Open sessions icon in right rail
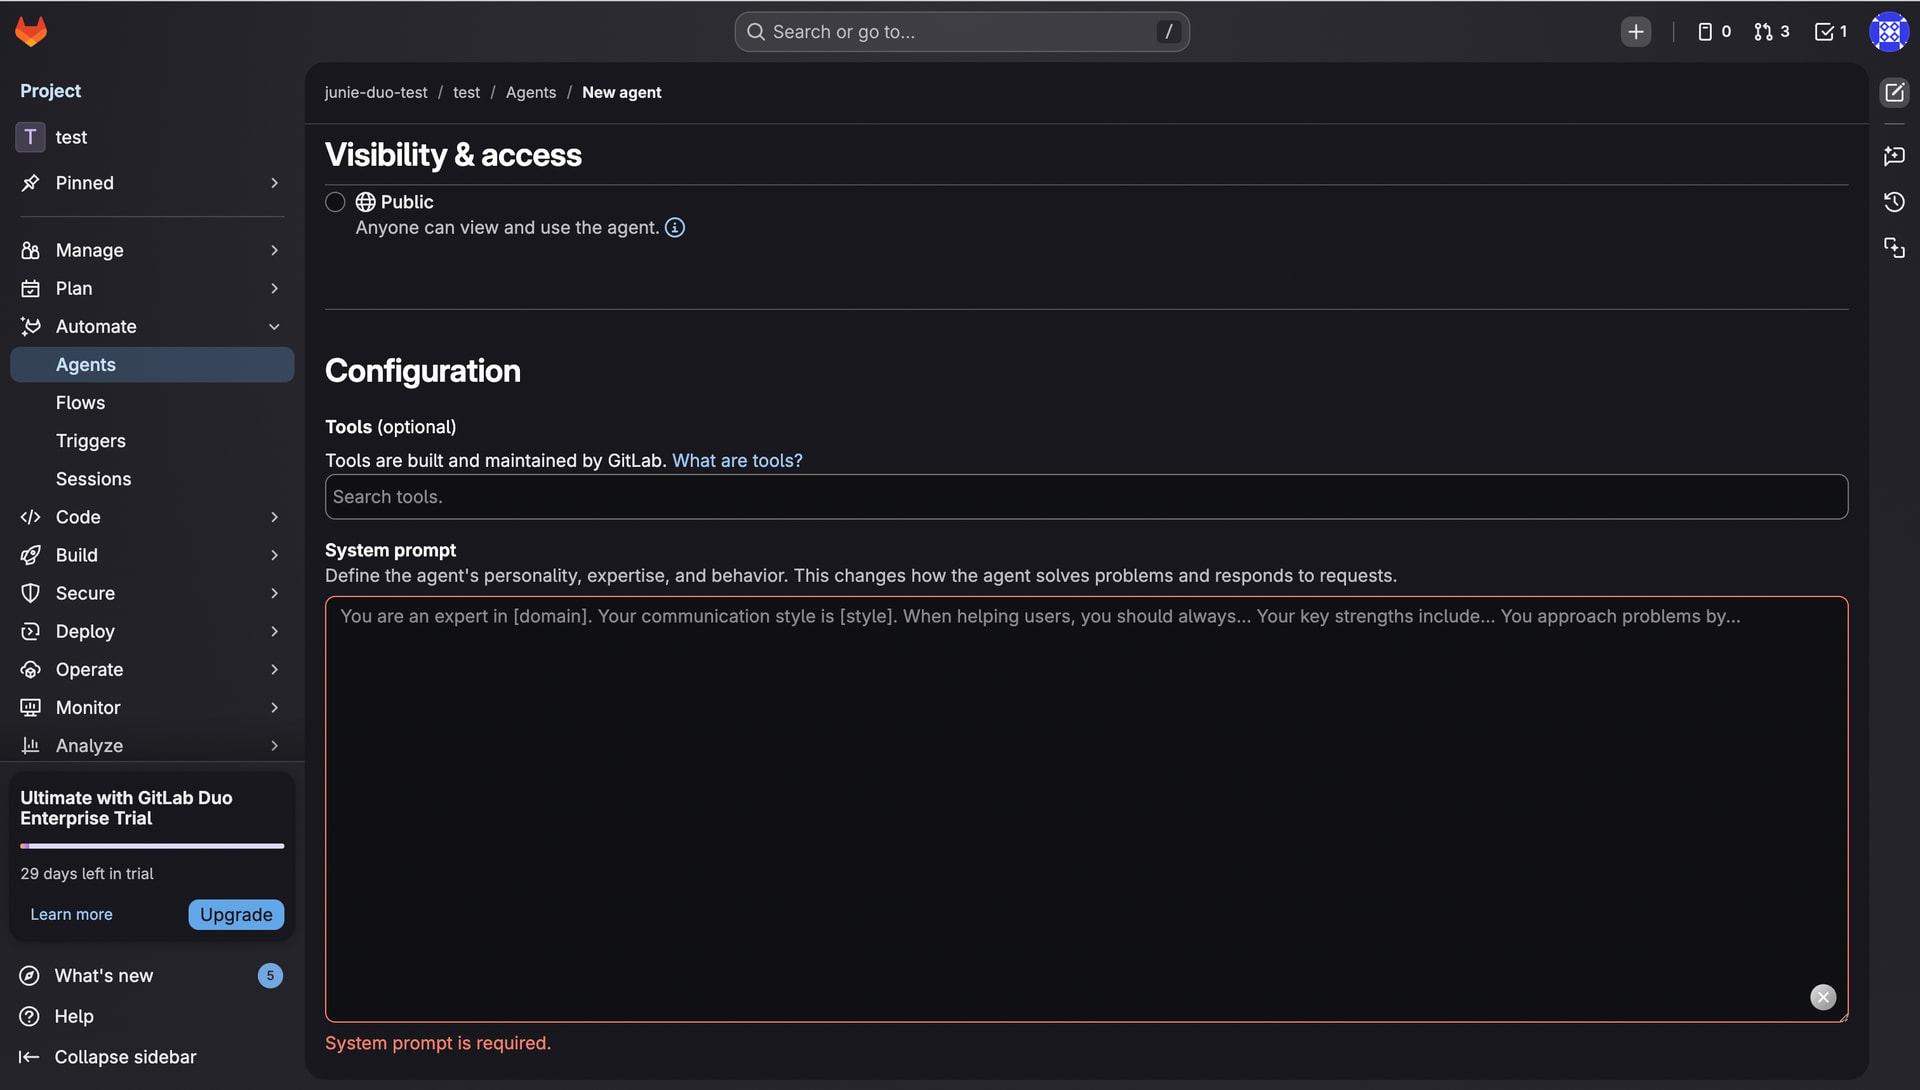The image size is (1920, 1090). pos(1894,248)
